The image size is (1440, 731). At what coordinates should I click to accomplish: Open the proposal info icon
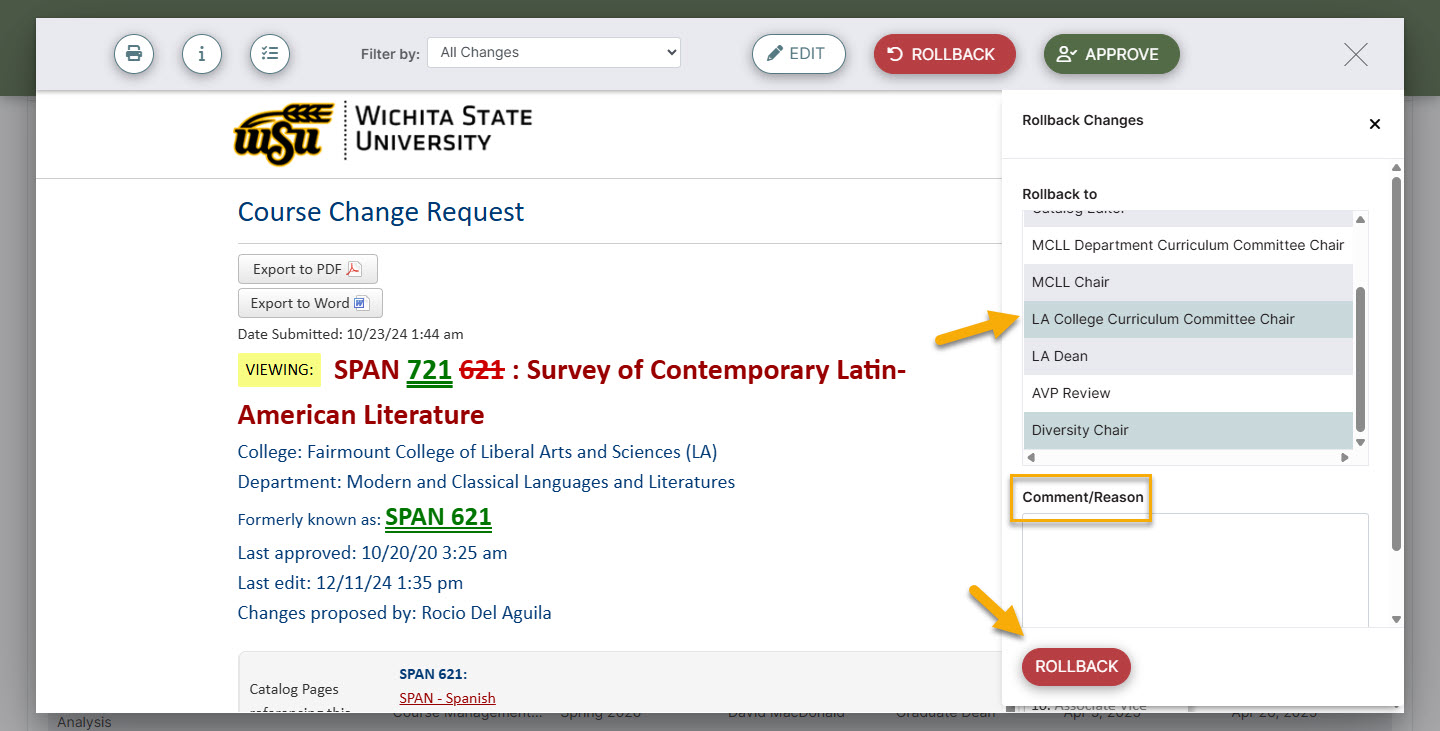coord(202,54)
